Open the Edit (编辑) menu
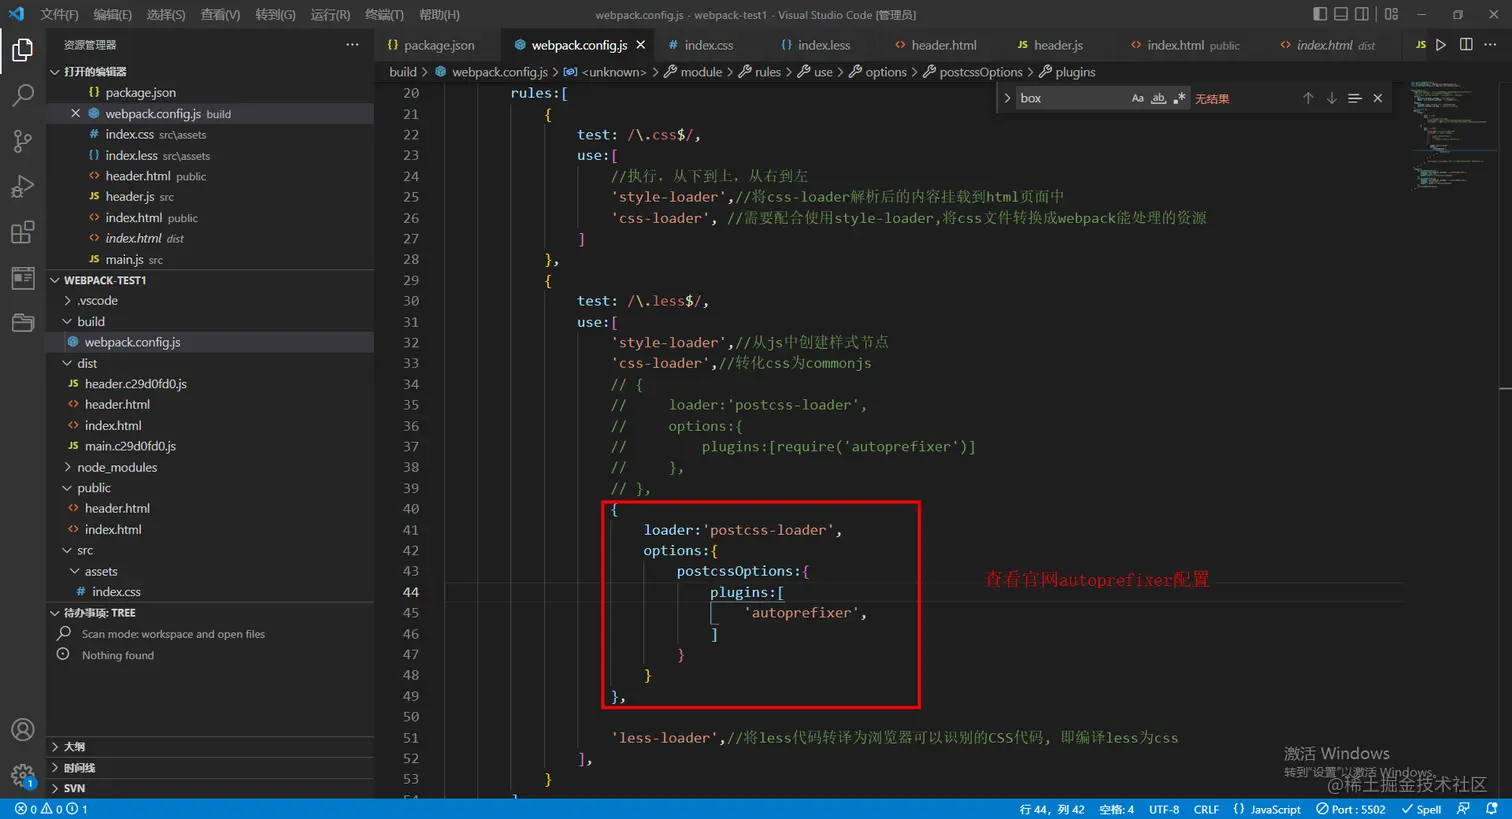Image resolution: width=1512 pixels, height=819 pixels. click(112, 14)
